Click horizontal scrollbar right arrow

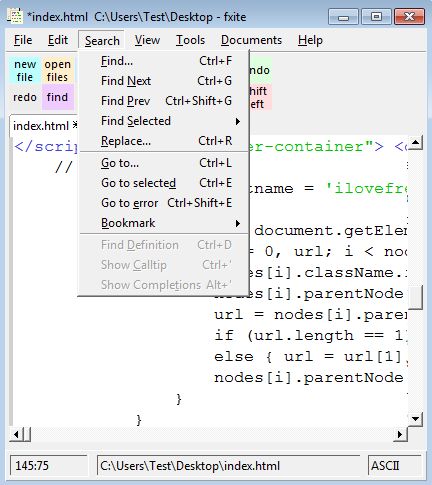pos(400,434)
